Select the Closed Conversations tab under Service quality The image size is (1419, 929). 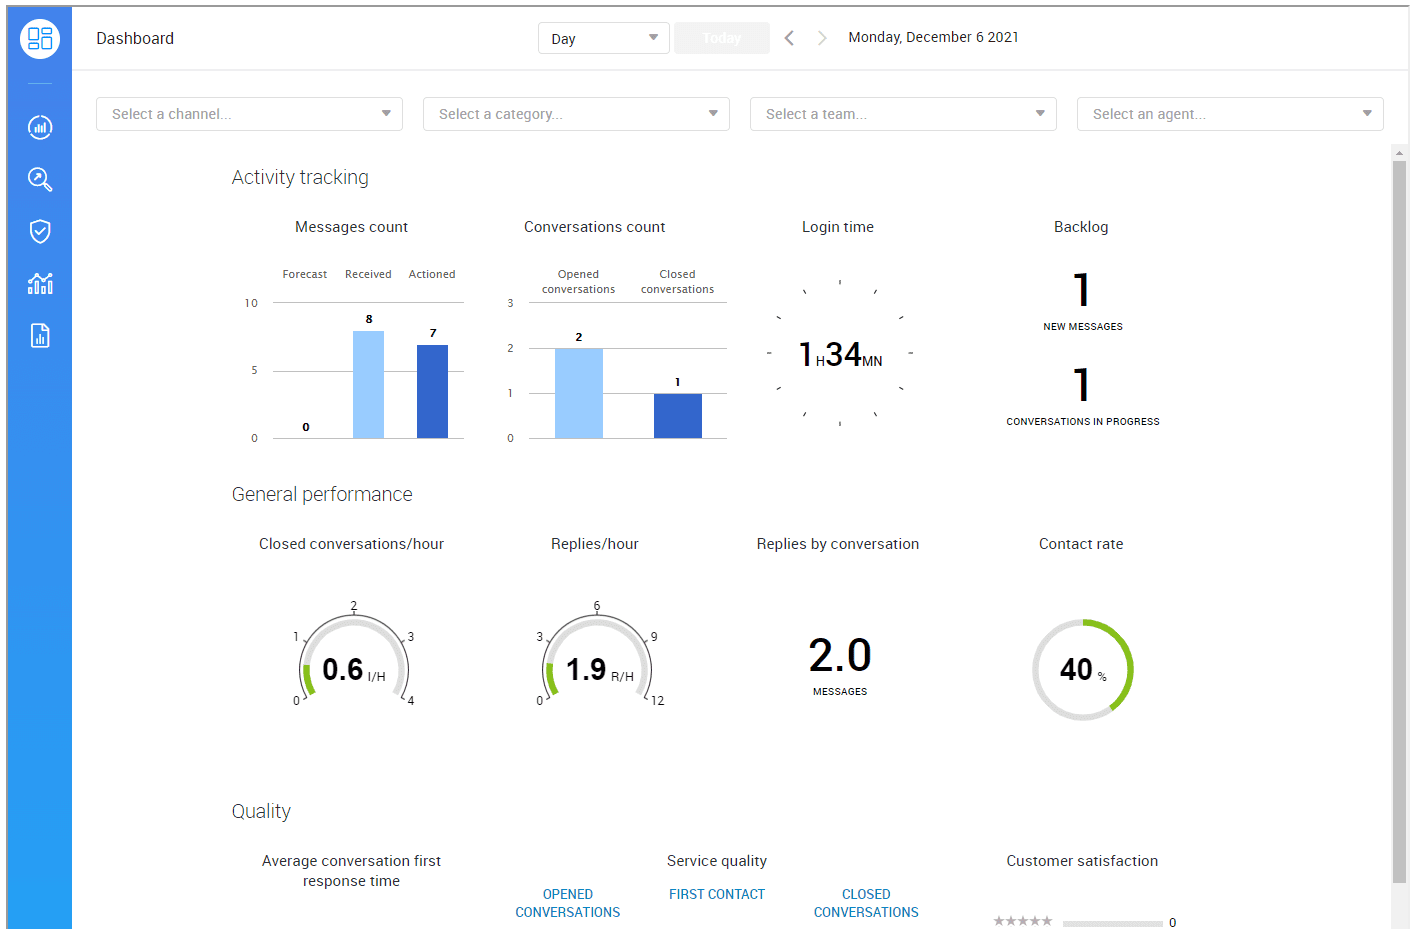[x=866, y=903]
